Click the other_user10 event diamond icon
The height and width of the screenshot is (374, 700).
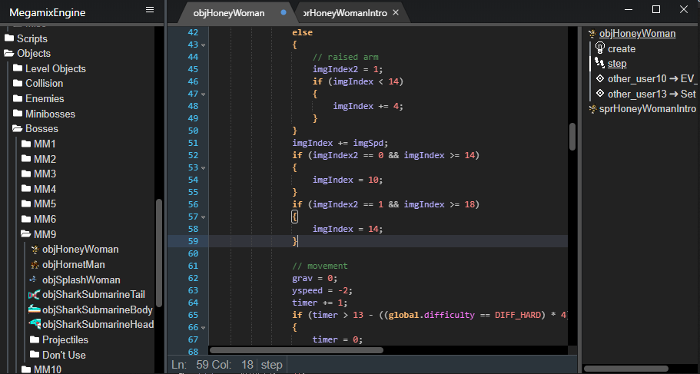600,79
